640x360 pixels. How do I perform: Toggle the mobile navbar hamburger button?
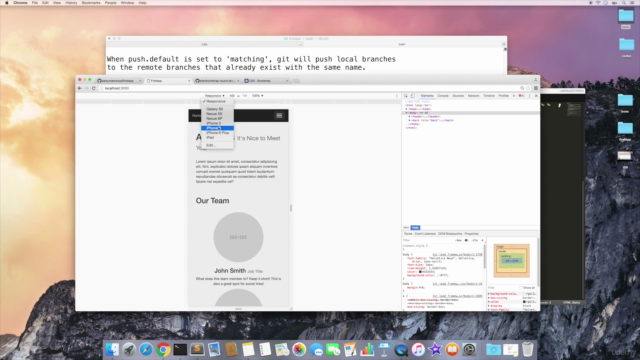point(279,116)
